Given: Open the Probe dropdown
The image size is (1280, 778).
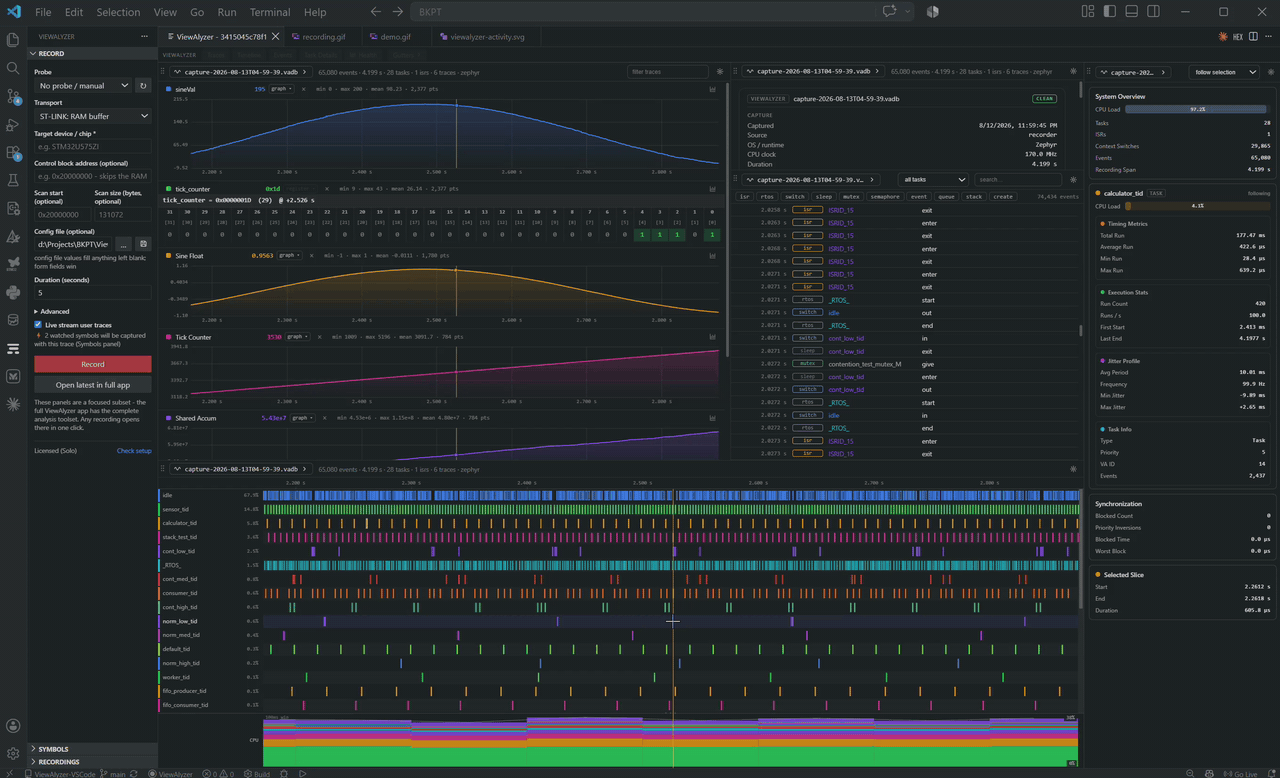Looking at the screenshot, I should coord(83,86).
